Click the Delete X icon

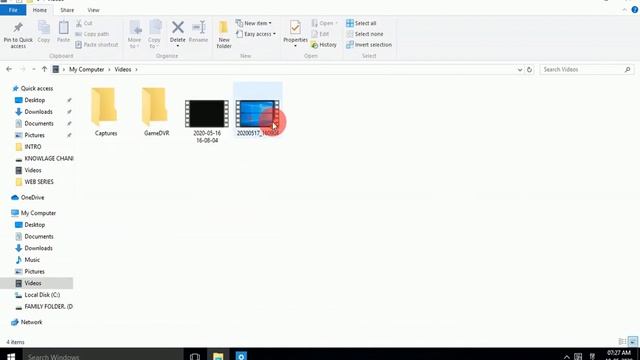tap(178, 28)
